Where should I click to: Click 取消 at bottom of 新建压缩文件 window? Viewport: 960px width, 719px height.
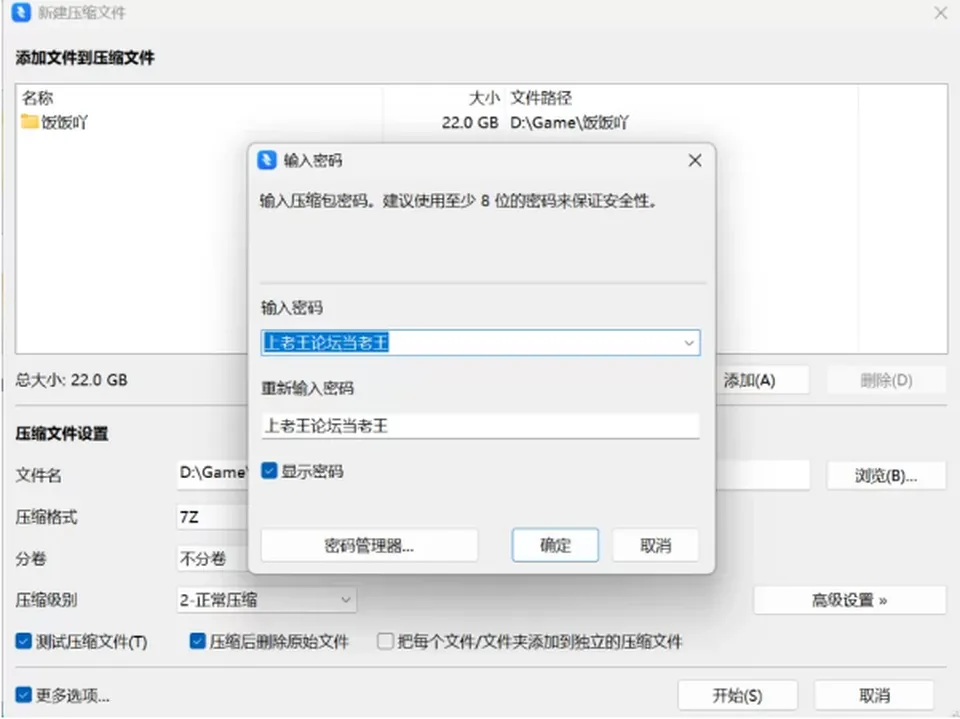point(874,695)
